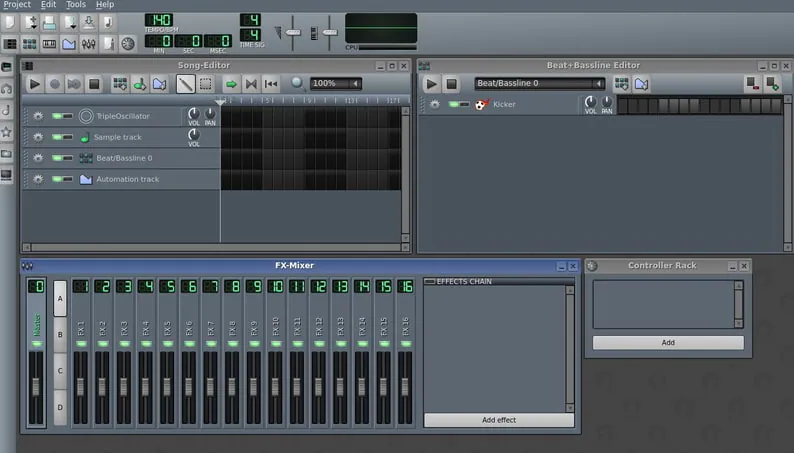This screenshot has width=794, height=453.
Task: Show the Beat+Bassline Editor via main toolbar icon
Action: coord(29,44)
